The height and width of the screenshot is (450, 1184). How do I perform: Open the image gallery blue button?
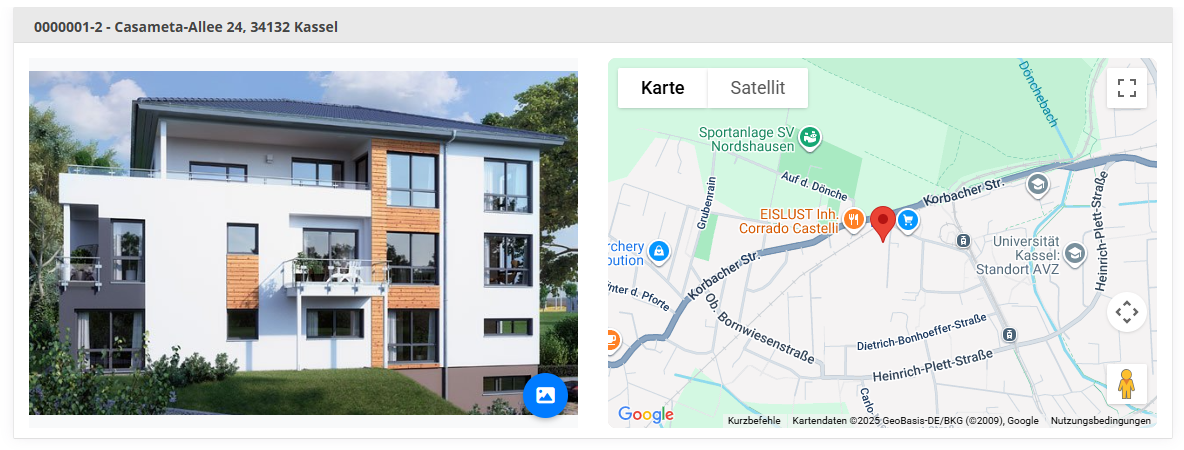tap(545, 395)
